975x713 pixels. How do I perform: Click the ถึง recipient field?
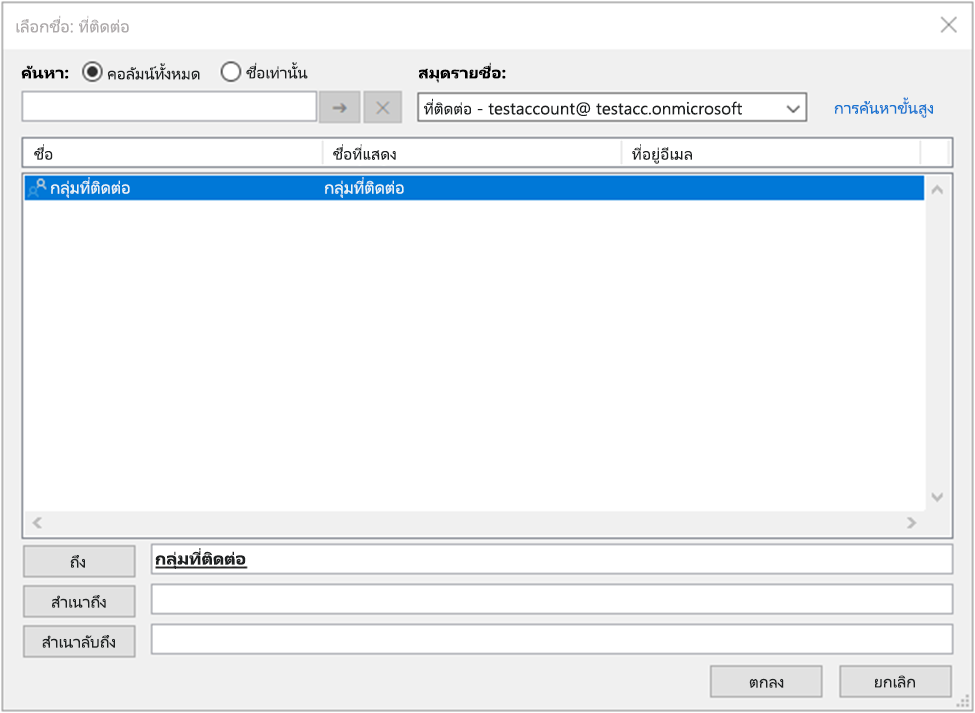click(x=552, y=559)
